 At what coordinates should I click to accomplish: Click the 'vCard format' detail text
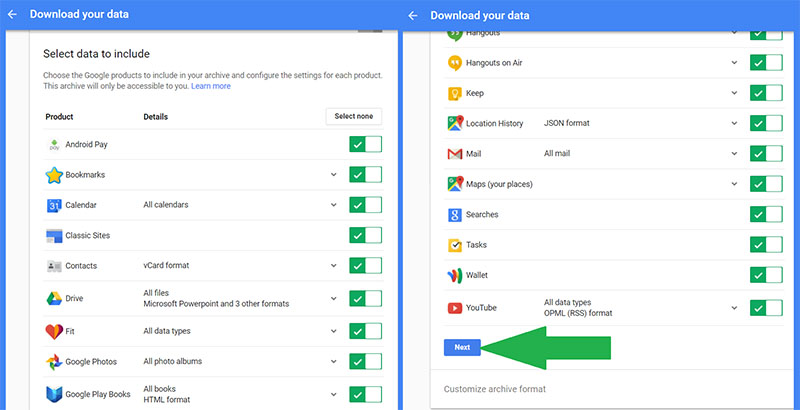(166, 266)
